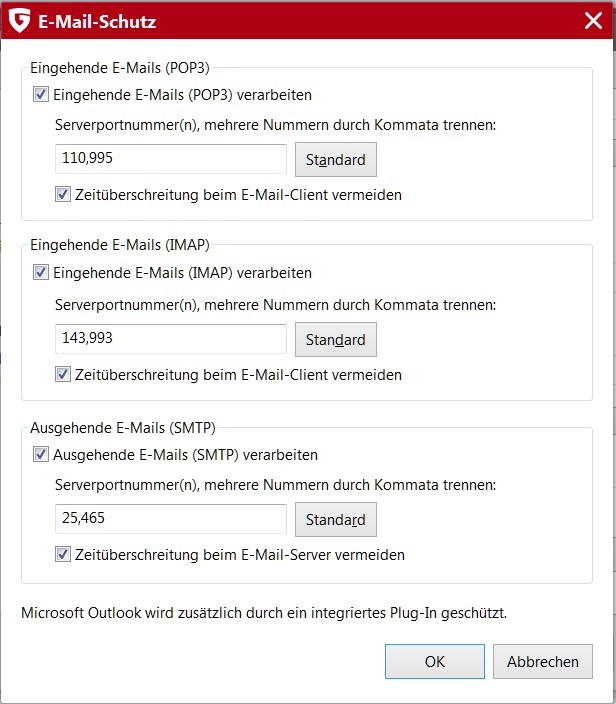The height and width of the screenshot is (704, 616).
Task: Uncheck POP3 'Zeitüberschreitung beim E-Mail-Client vermeiden'
Action: (63, 195)
